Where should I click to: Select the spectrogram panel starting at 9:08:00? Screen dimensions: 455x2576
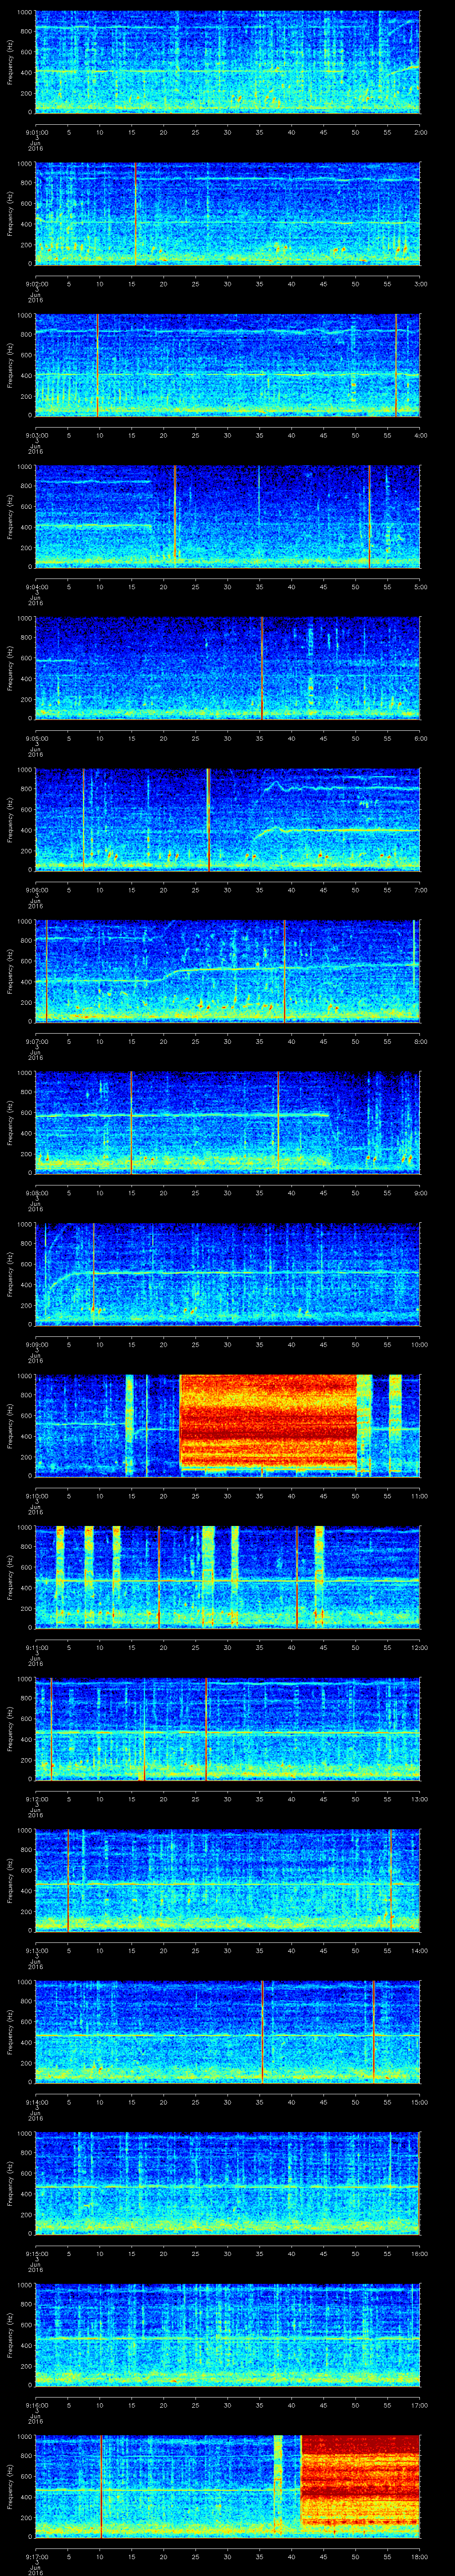(x=228, y=1122)
